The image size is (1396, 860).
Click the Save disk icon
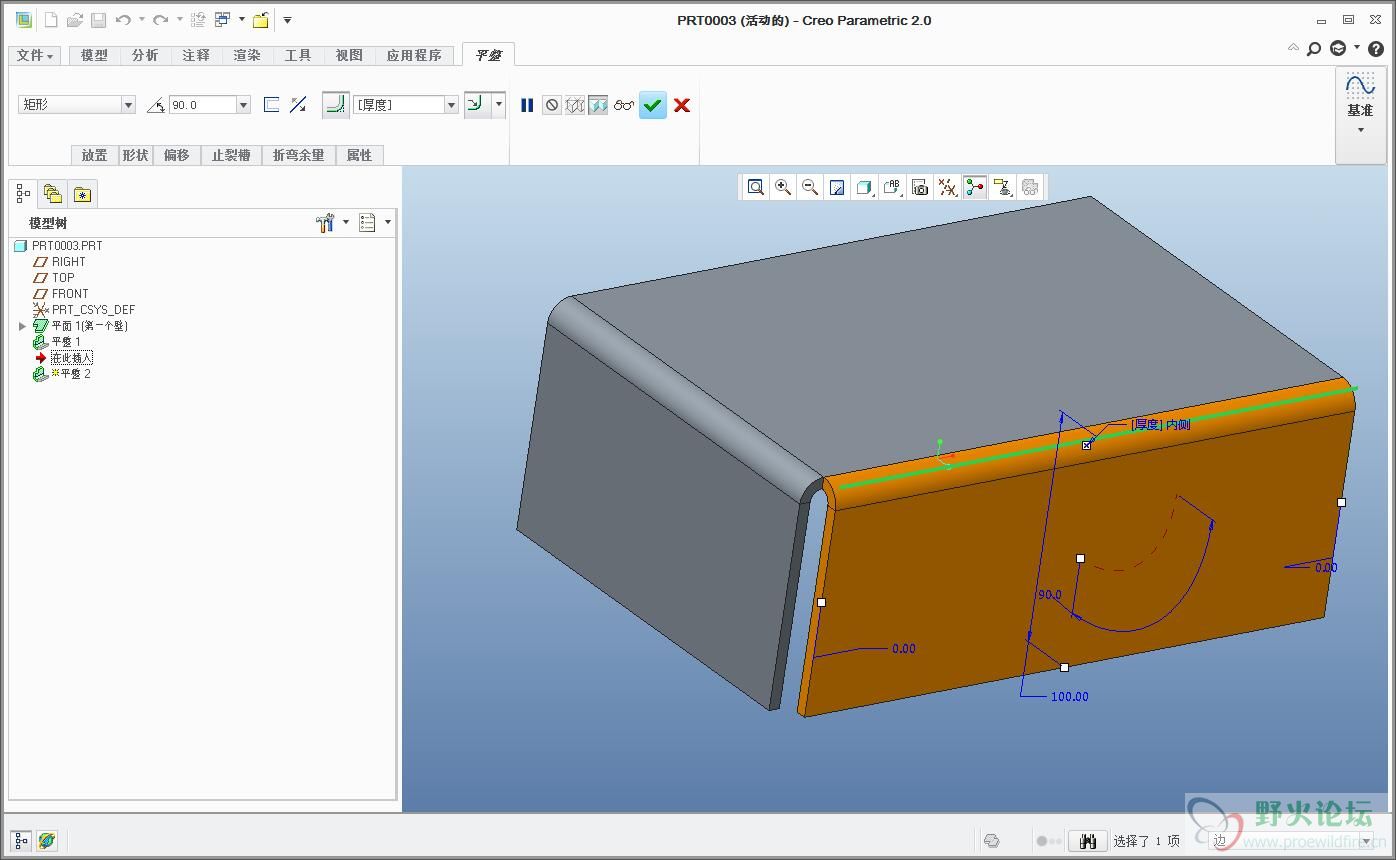[98, 20]
